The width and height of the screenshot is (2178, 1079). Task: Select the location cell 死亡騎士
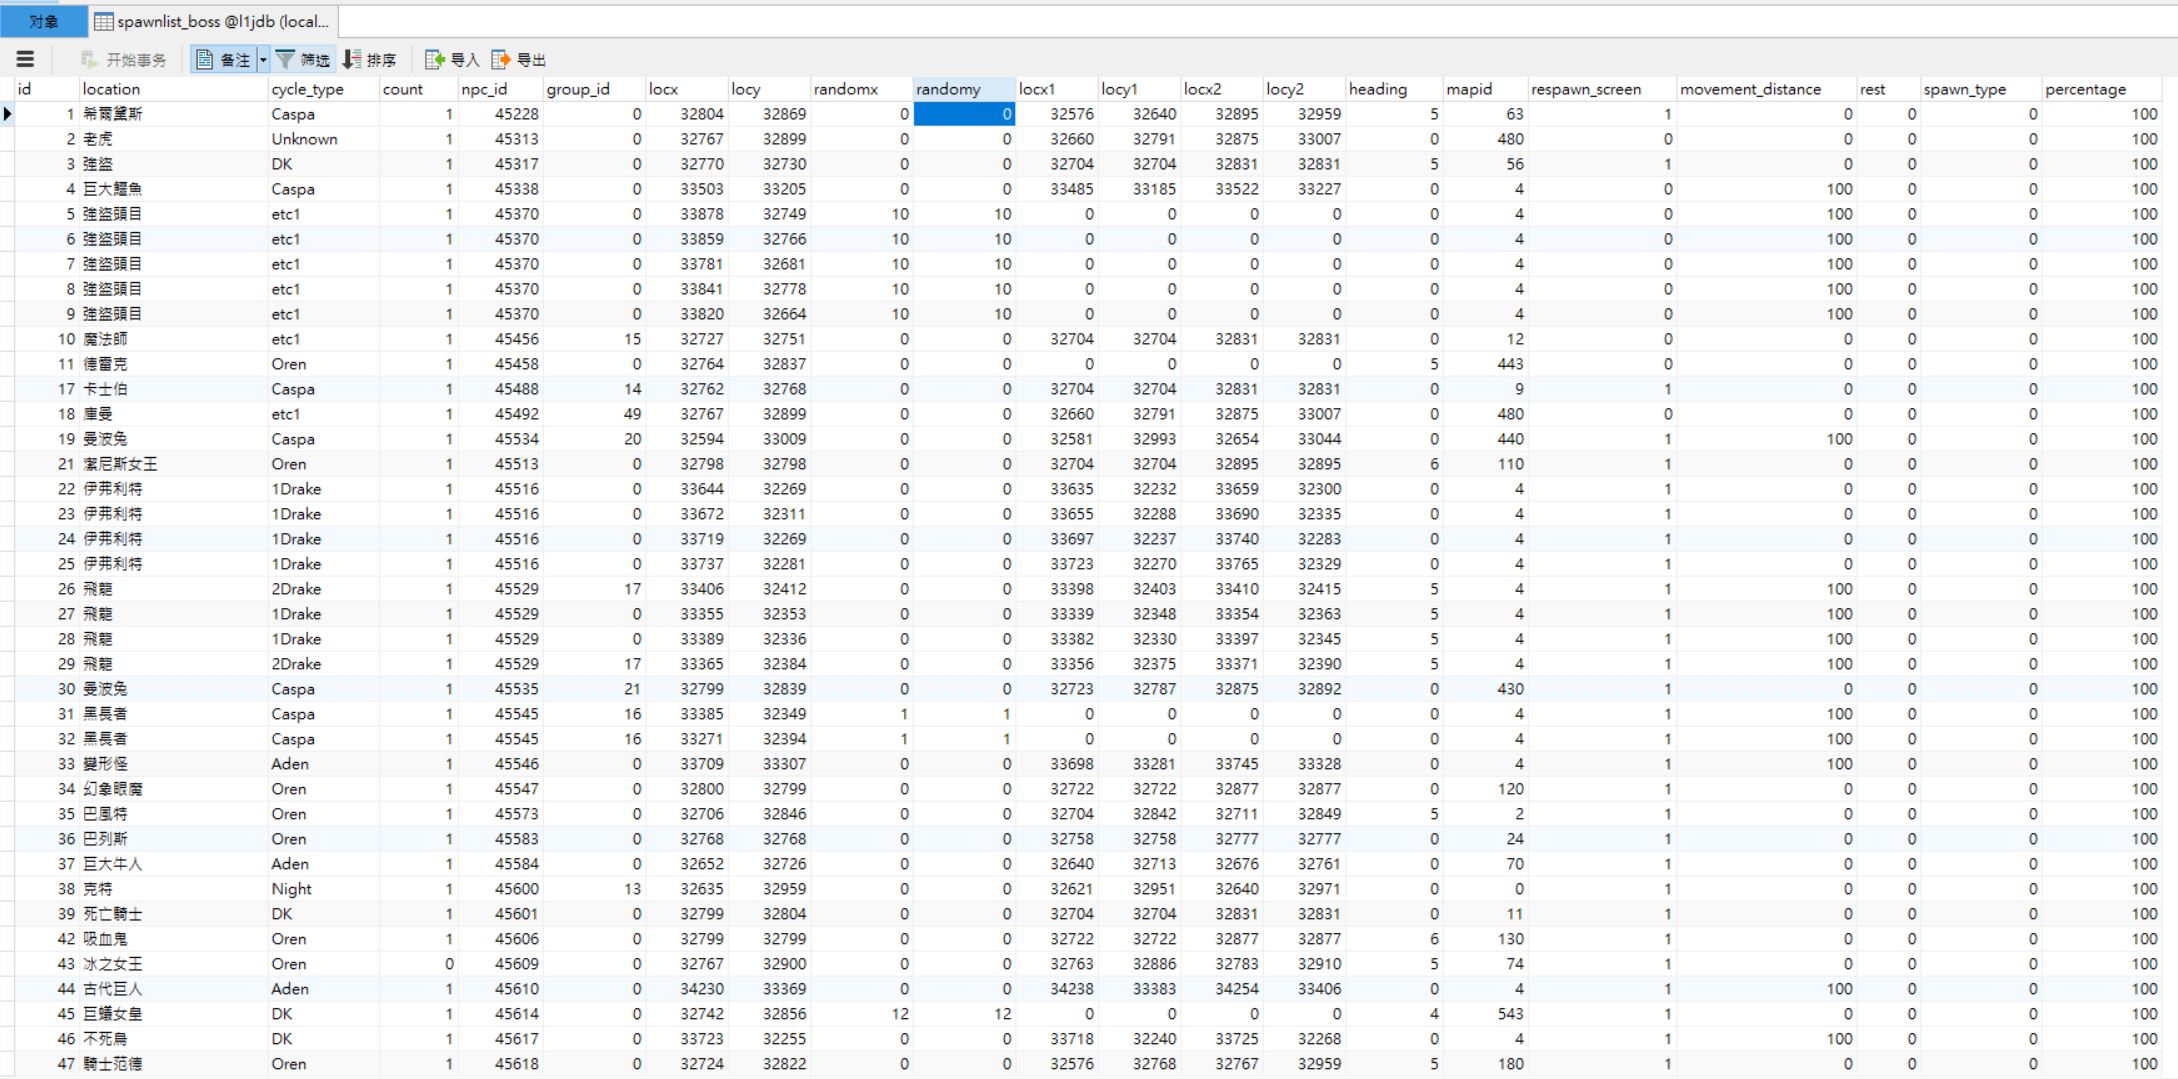pyautogui.click(x=173, y=914)
